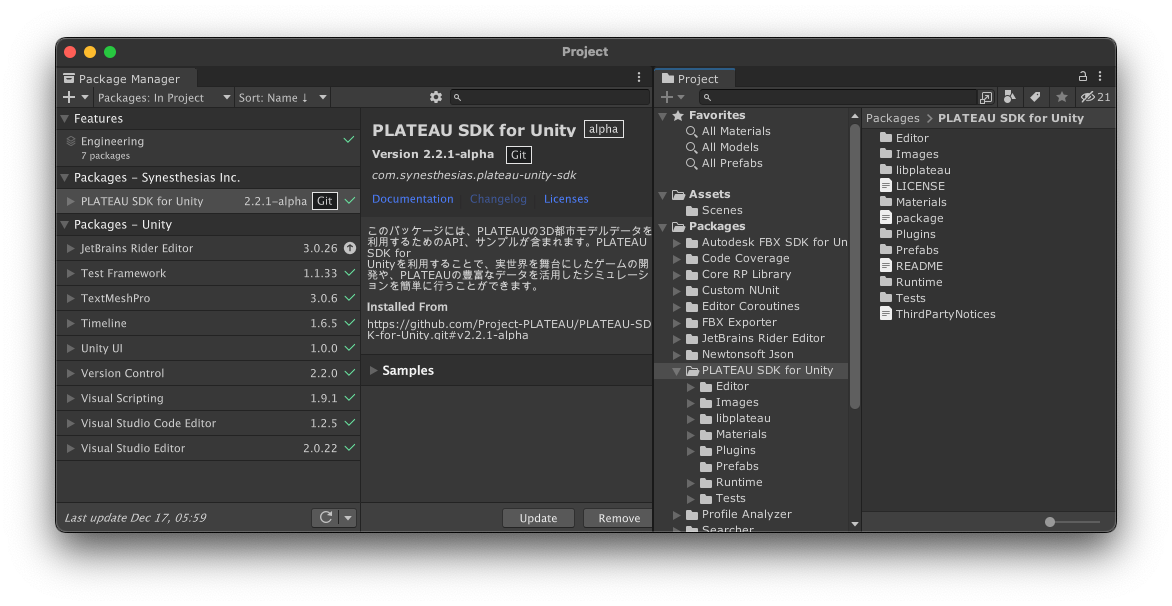Open the Licenses link
Viewport: 1172px width, 606px height.
(x=566, y=199)
